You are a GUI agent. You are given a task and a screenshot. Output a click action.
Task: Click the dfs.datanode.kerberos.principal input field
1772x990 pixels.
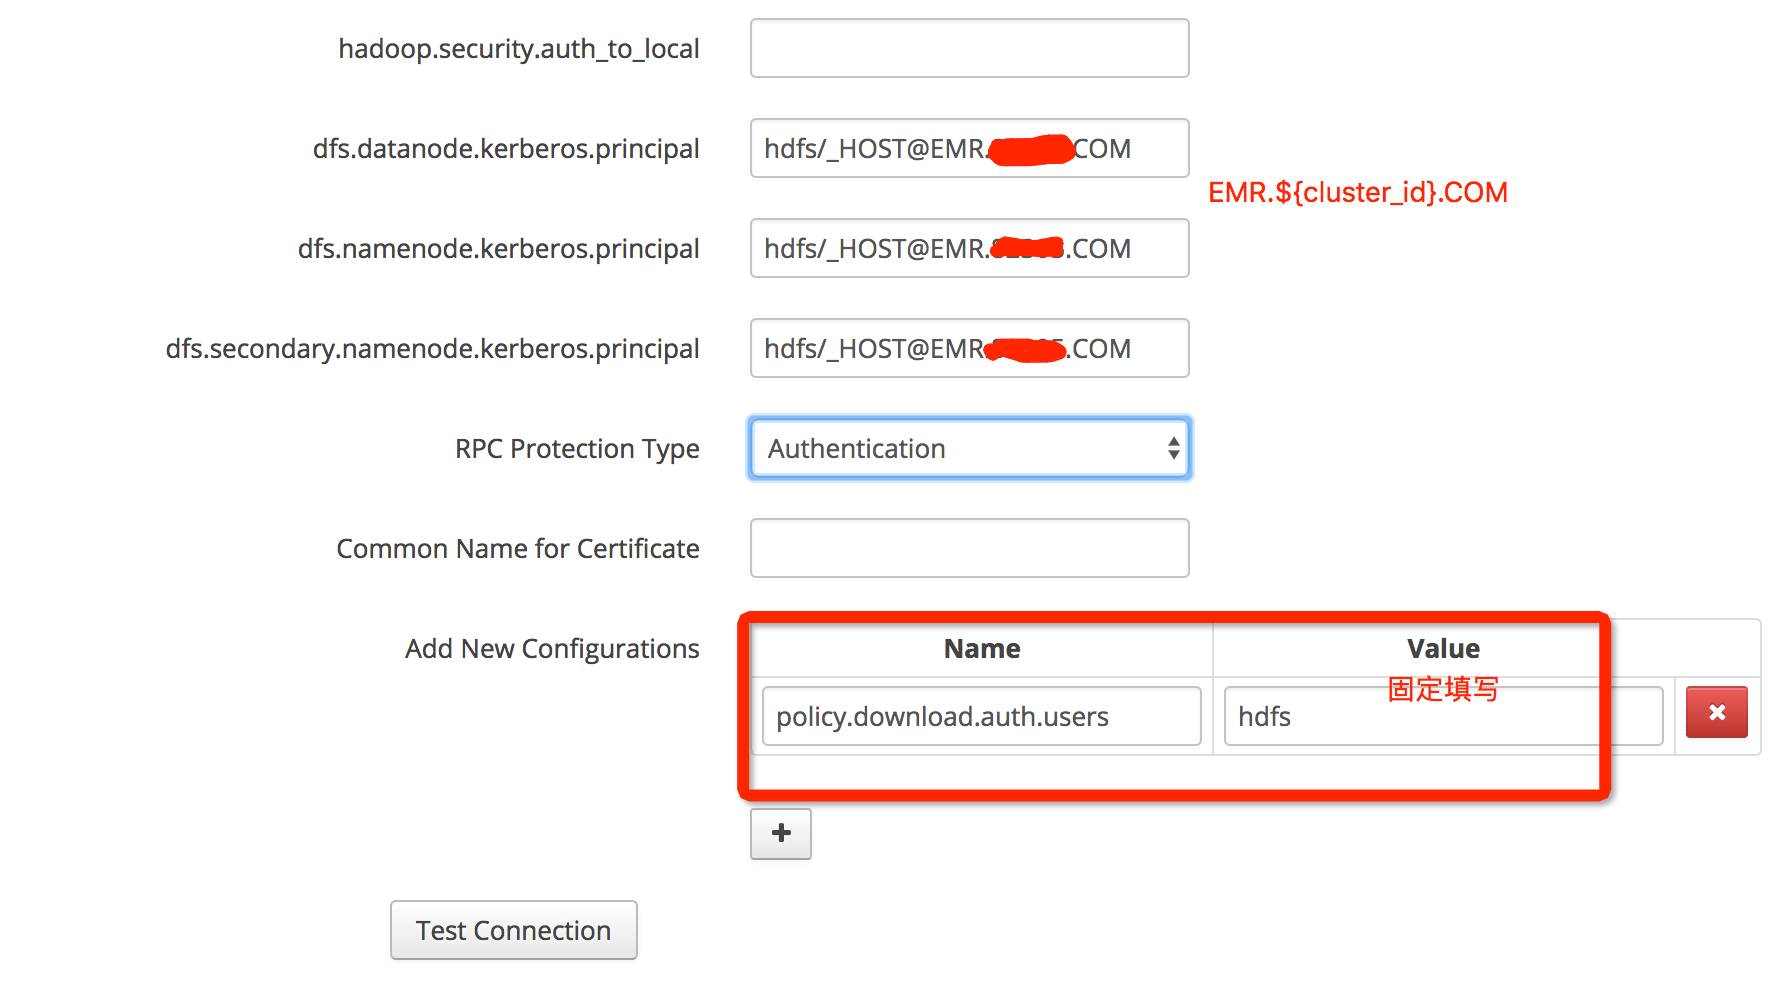coord(970,148)
